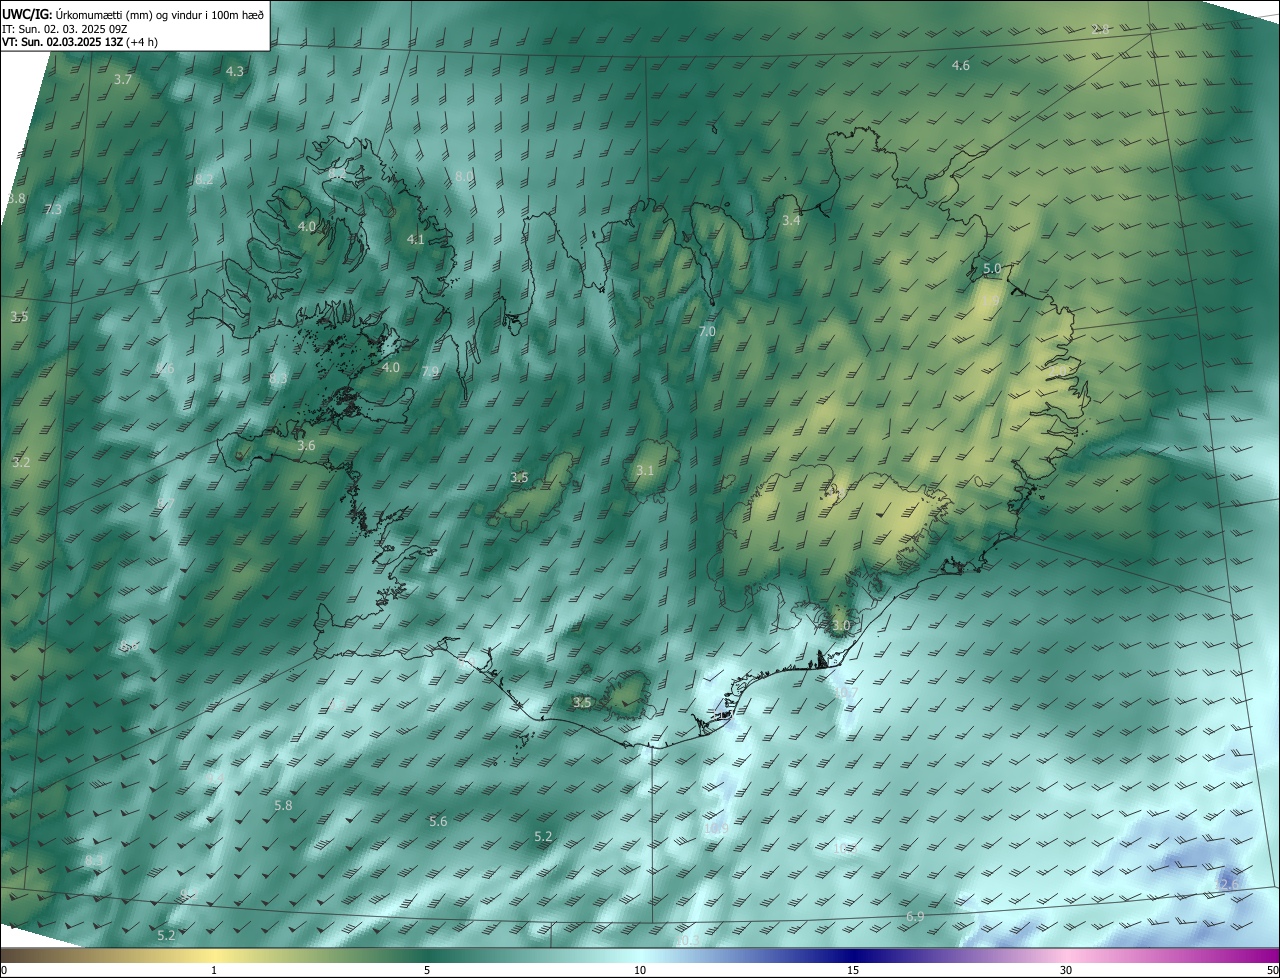Click the '5.6' value label

click(438, 822)
